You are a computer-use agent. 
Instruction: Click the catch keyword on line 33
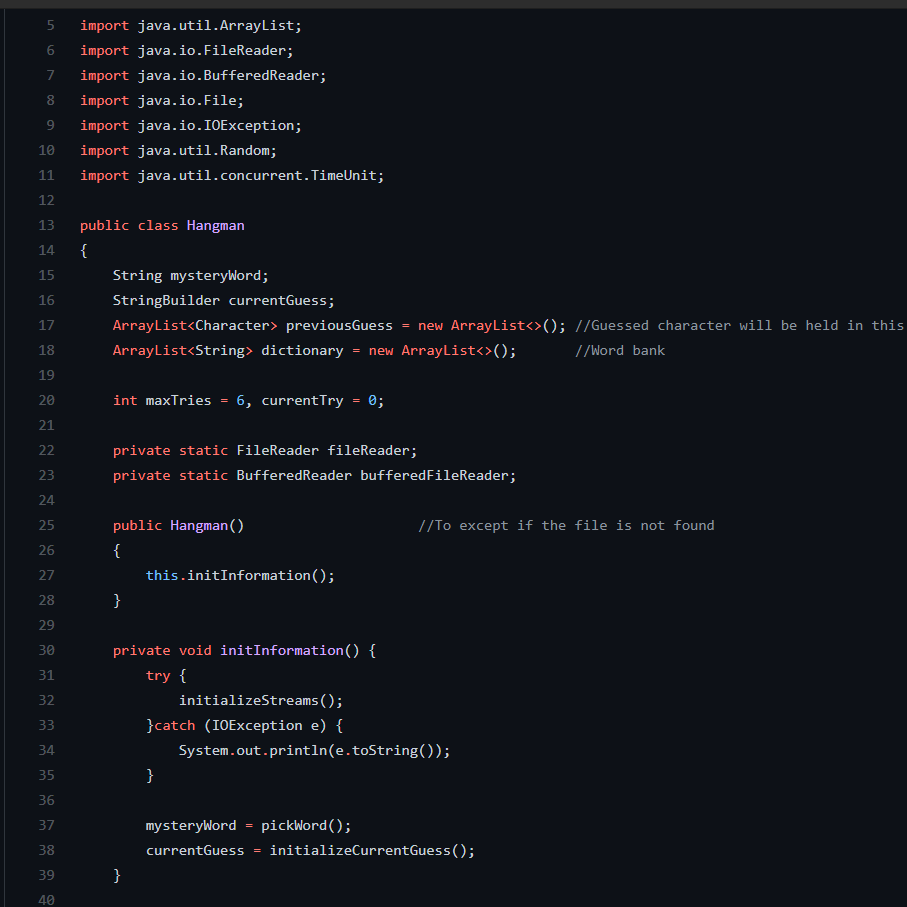click(174, 725)
